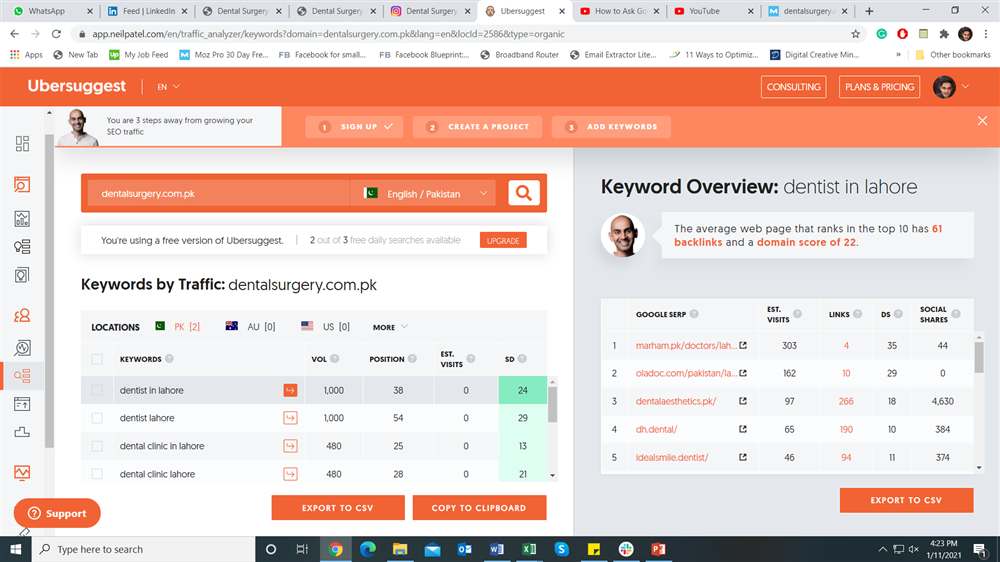This screenshot has width=1000, height=562.
Task: Show more Chrome bookmarks with chevron
Action: point(898,55)
